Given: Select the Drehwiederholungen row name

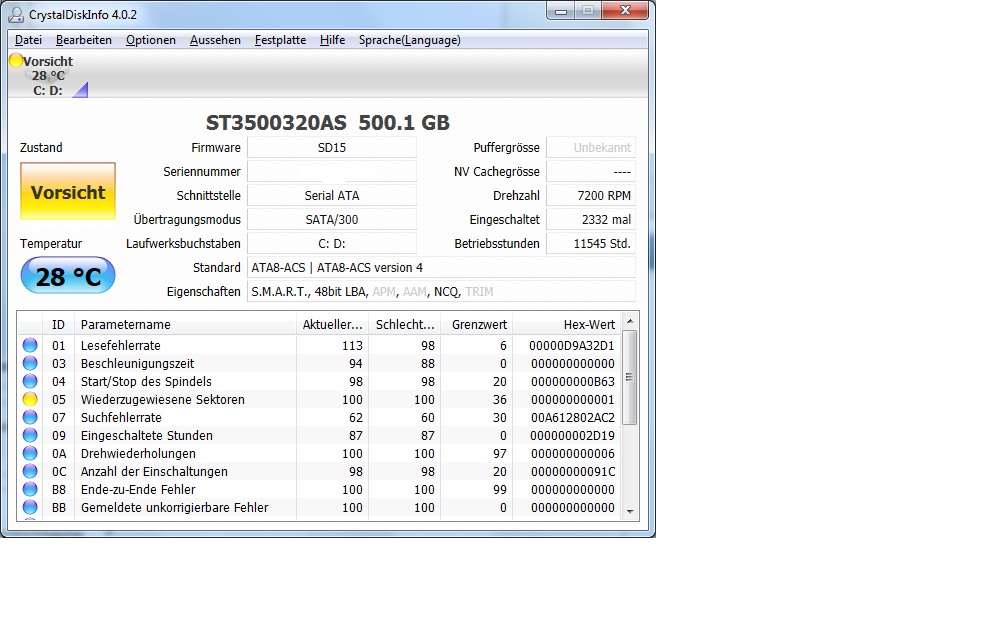Looking at the screenshot, I should coord(138,453).
